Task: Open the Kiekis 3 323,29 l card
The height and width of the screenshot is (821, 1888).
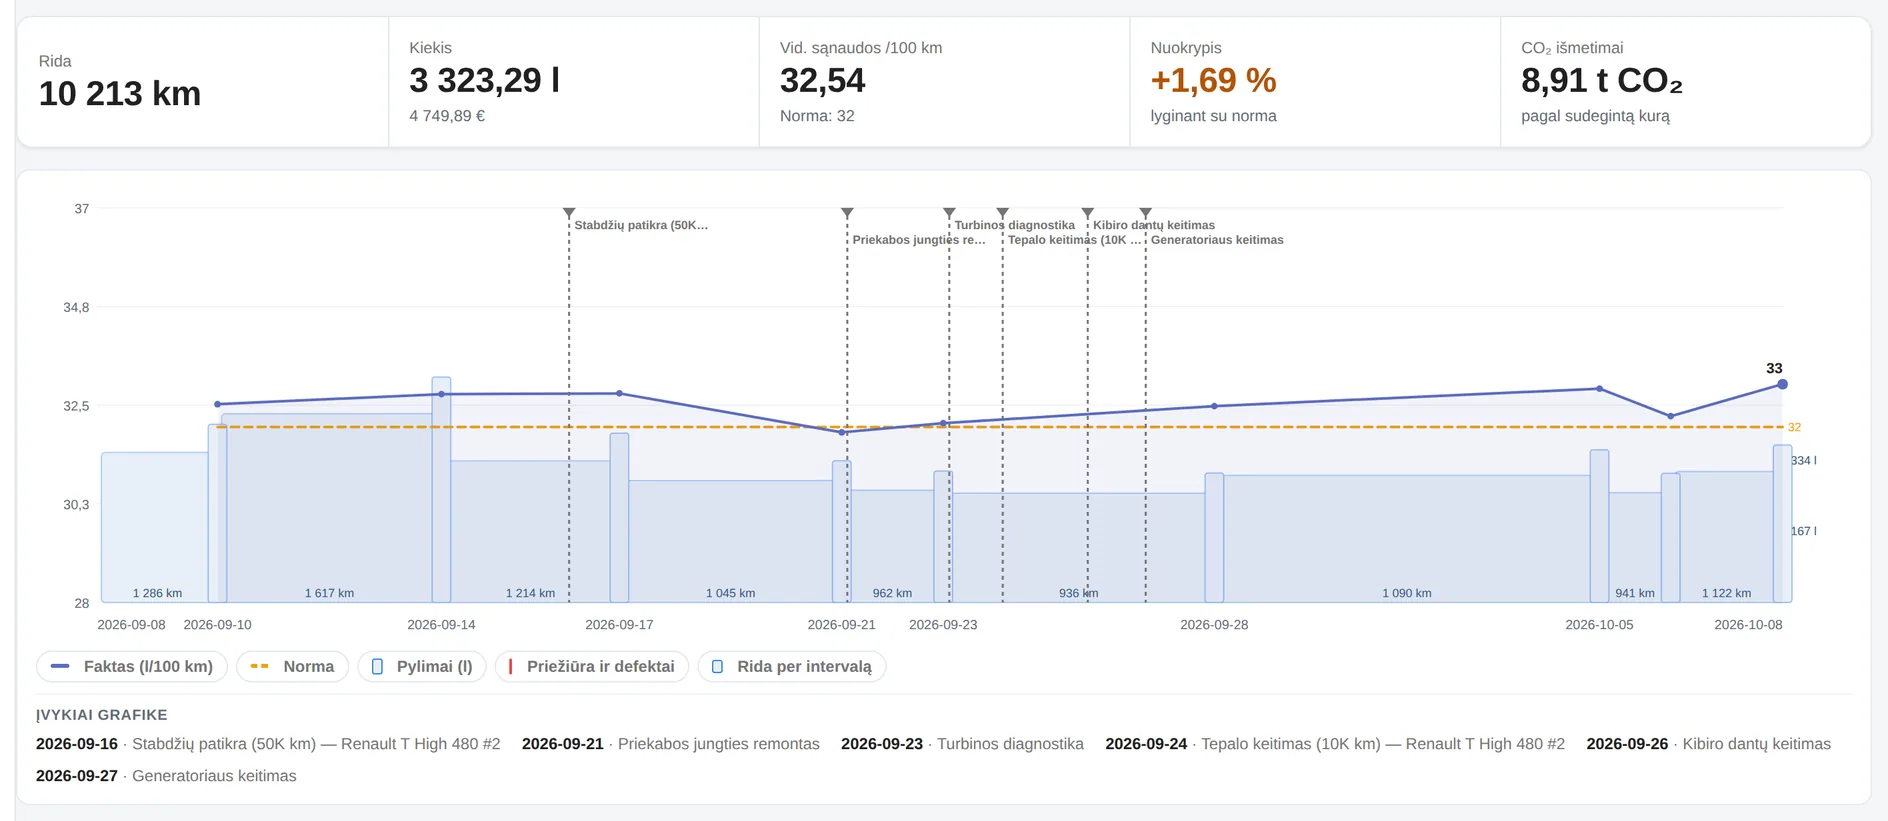Action: point(574,82)
